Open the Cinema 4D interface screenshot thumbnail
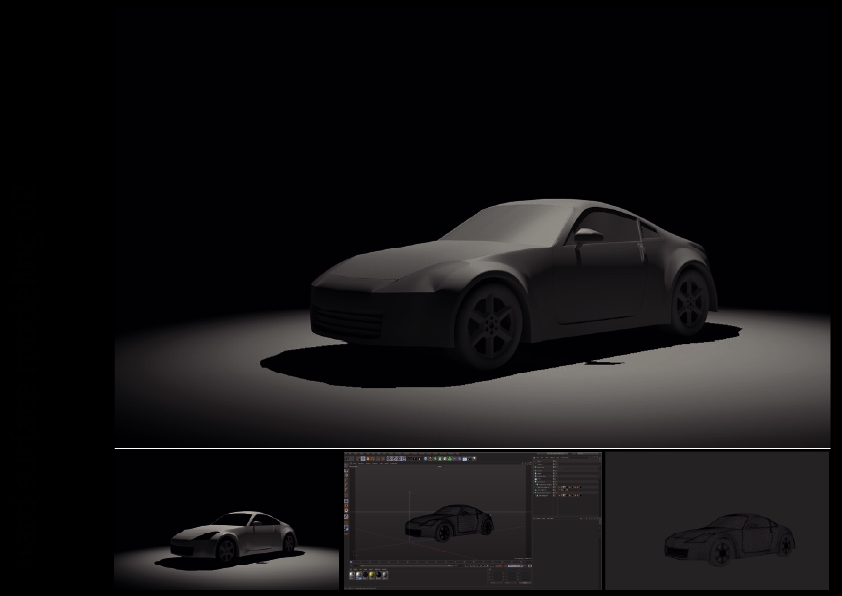Screen dimensions: 842x596 [x=473, y=520]
